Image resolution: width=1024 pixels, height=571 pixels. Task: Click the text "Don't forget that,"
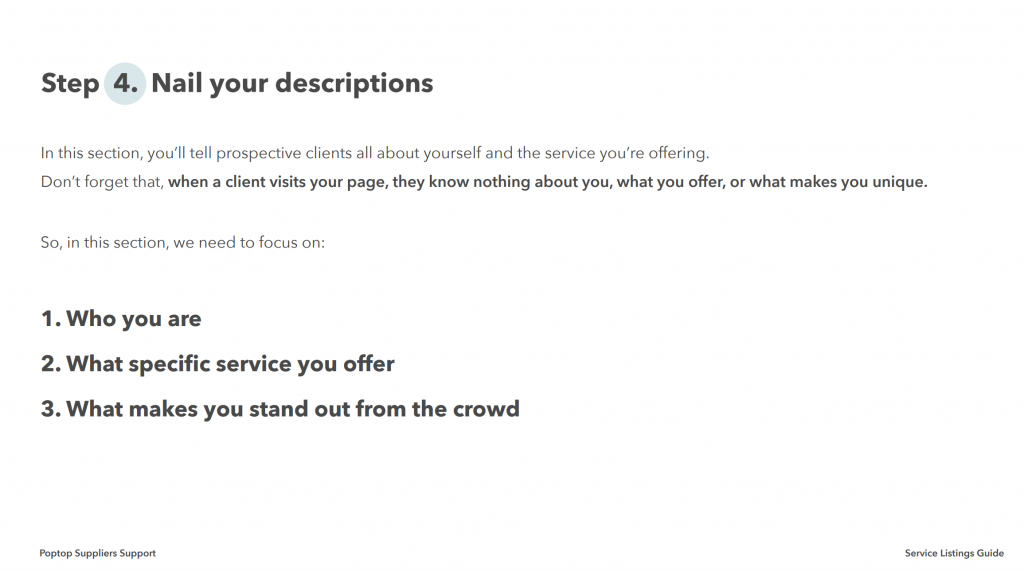(102, 182)
